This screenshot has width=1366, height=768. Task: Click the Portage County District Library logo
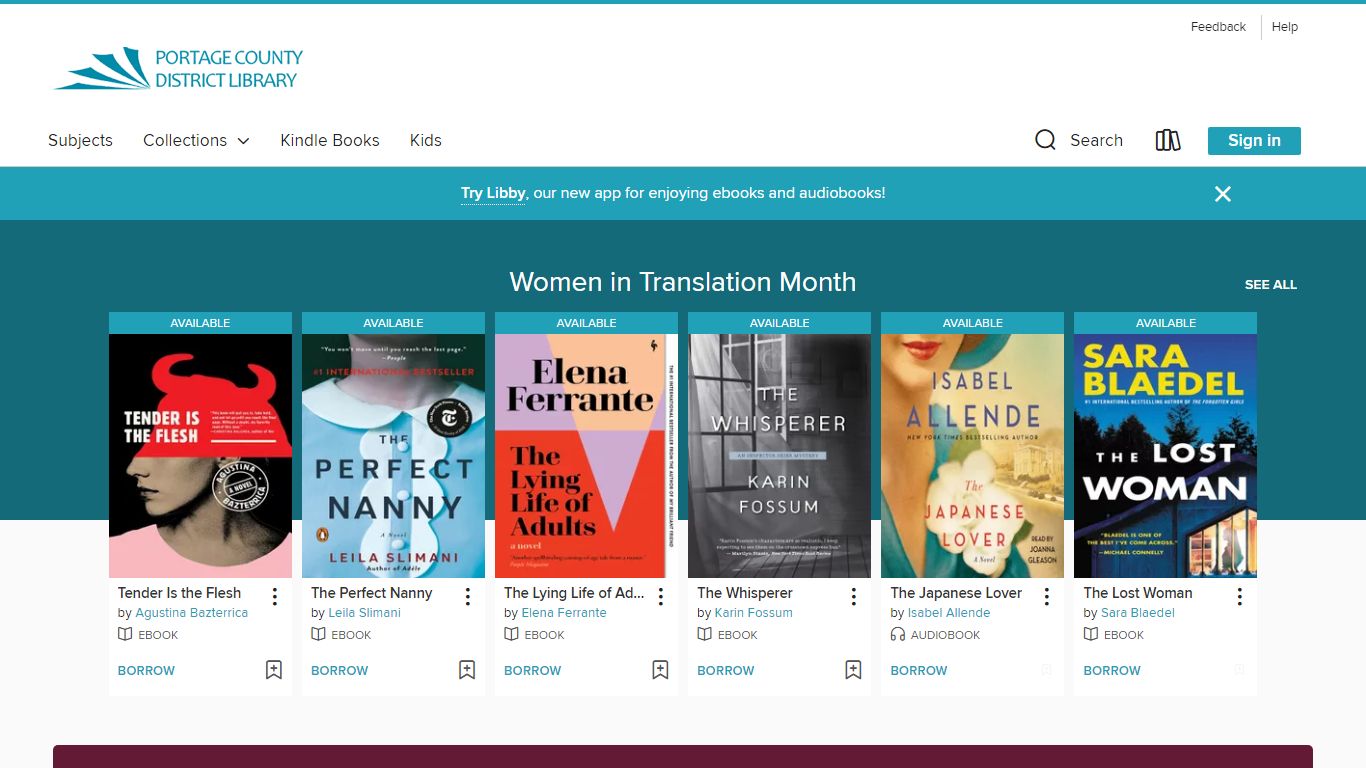178,68
